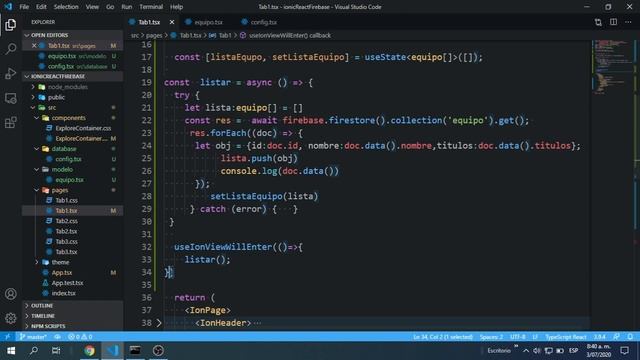The height and width of the screenshot is (360, 640).
Task: Unfold the IonHeader block at line 38
Action: pos(159,323)
